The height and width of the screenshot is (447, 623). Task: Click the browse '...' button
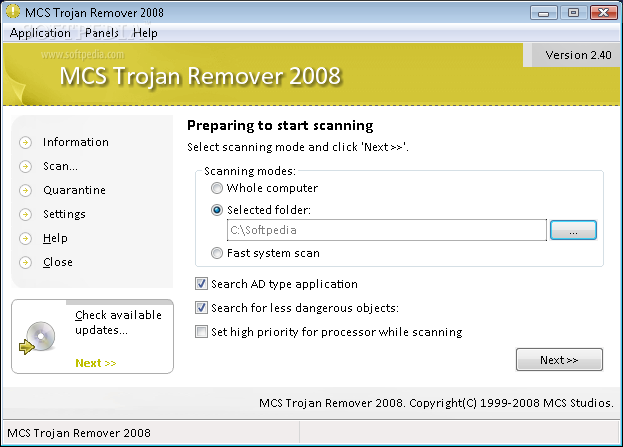(x=573, y=230)
